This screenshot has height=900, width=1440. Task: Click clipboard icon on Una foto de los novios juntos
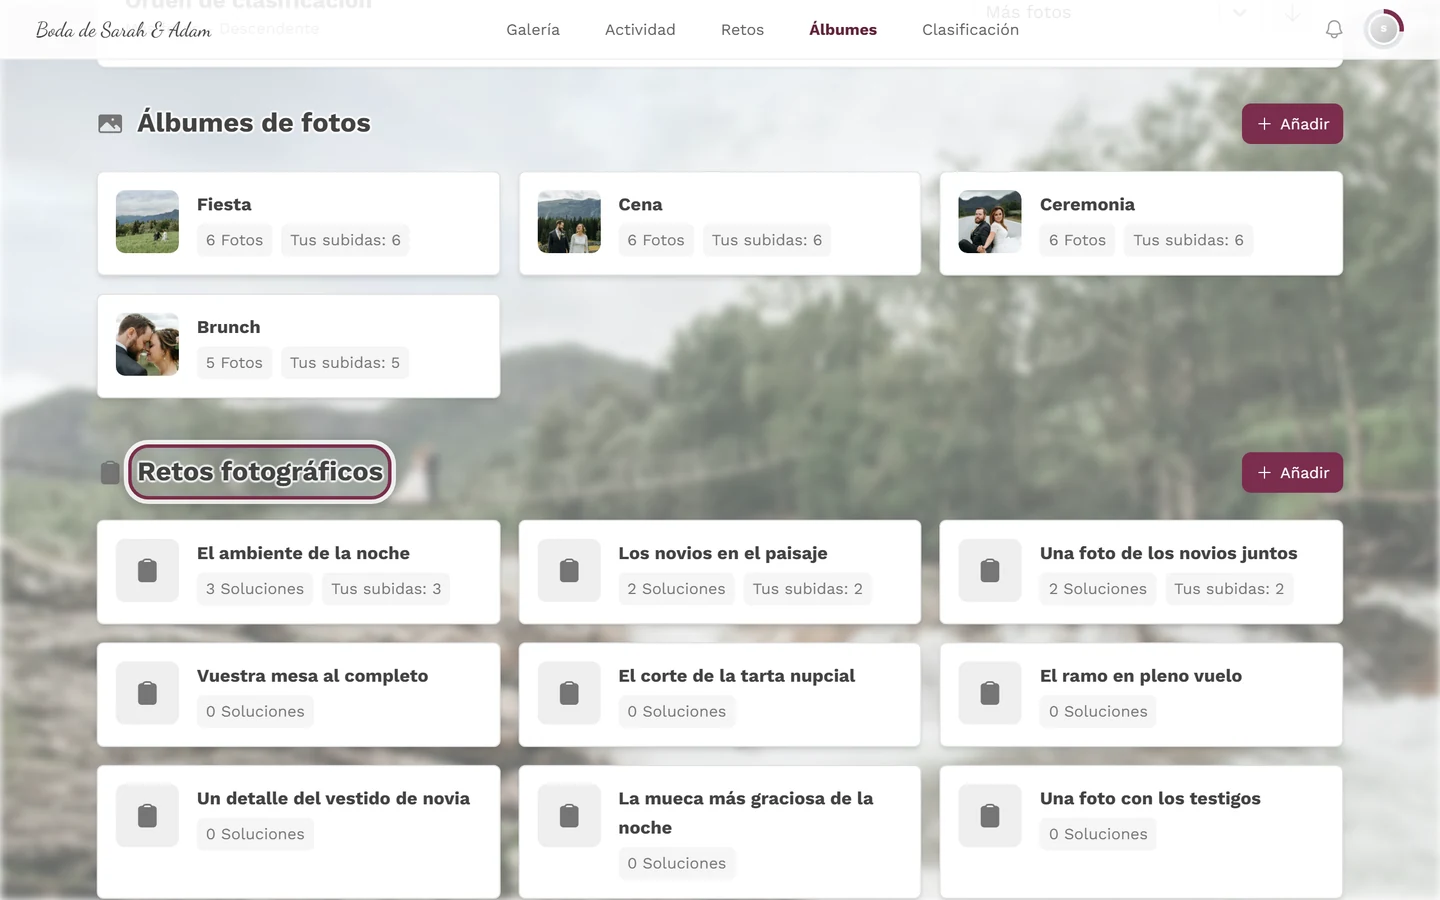pos(990,570)
